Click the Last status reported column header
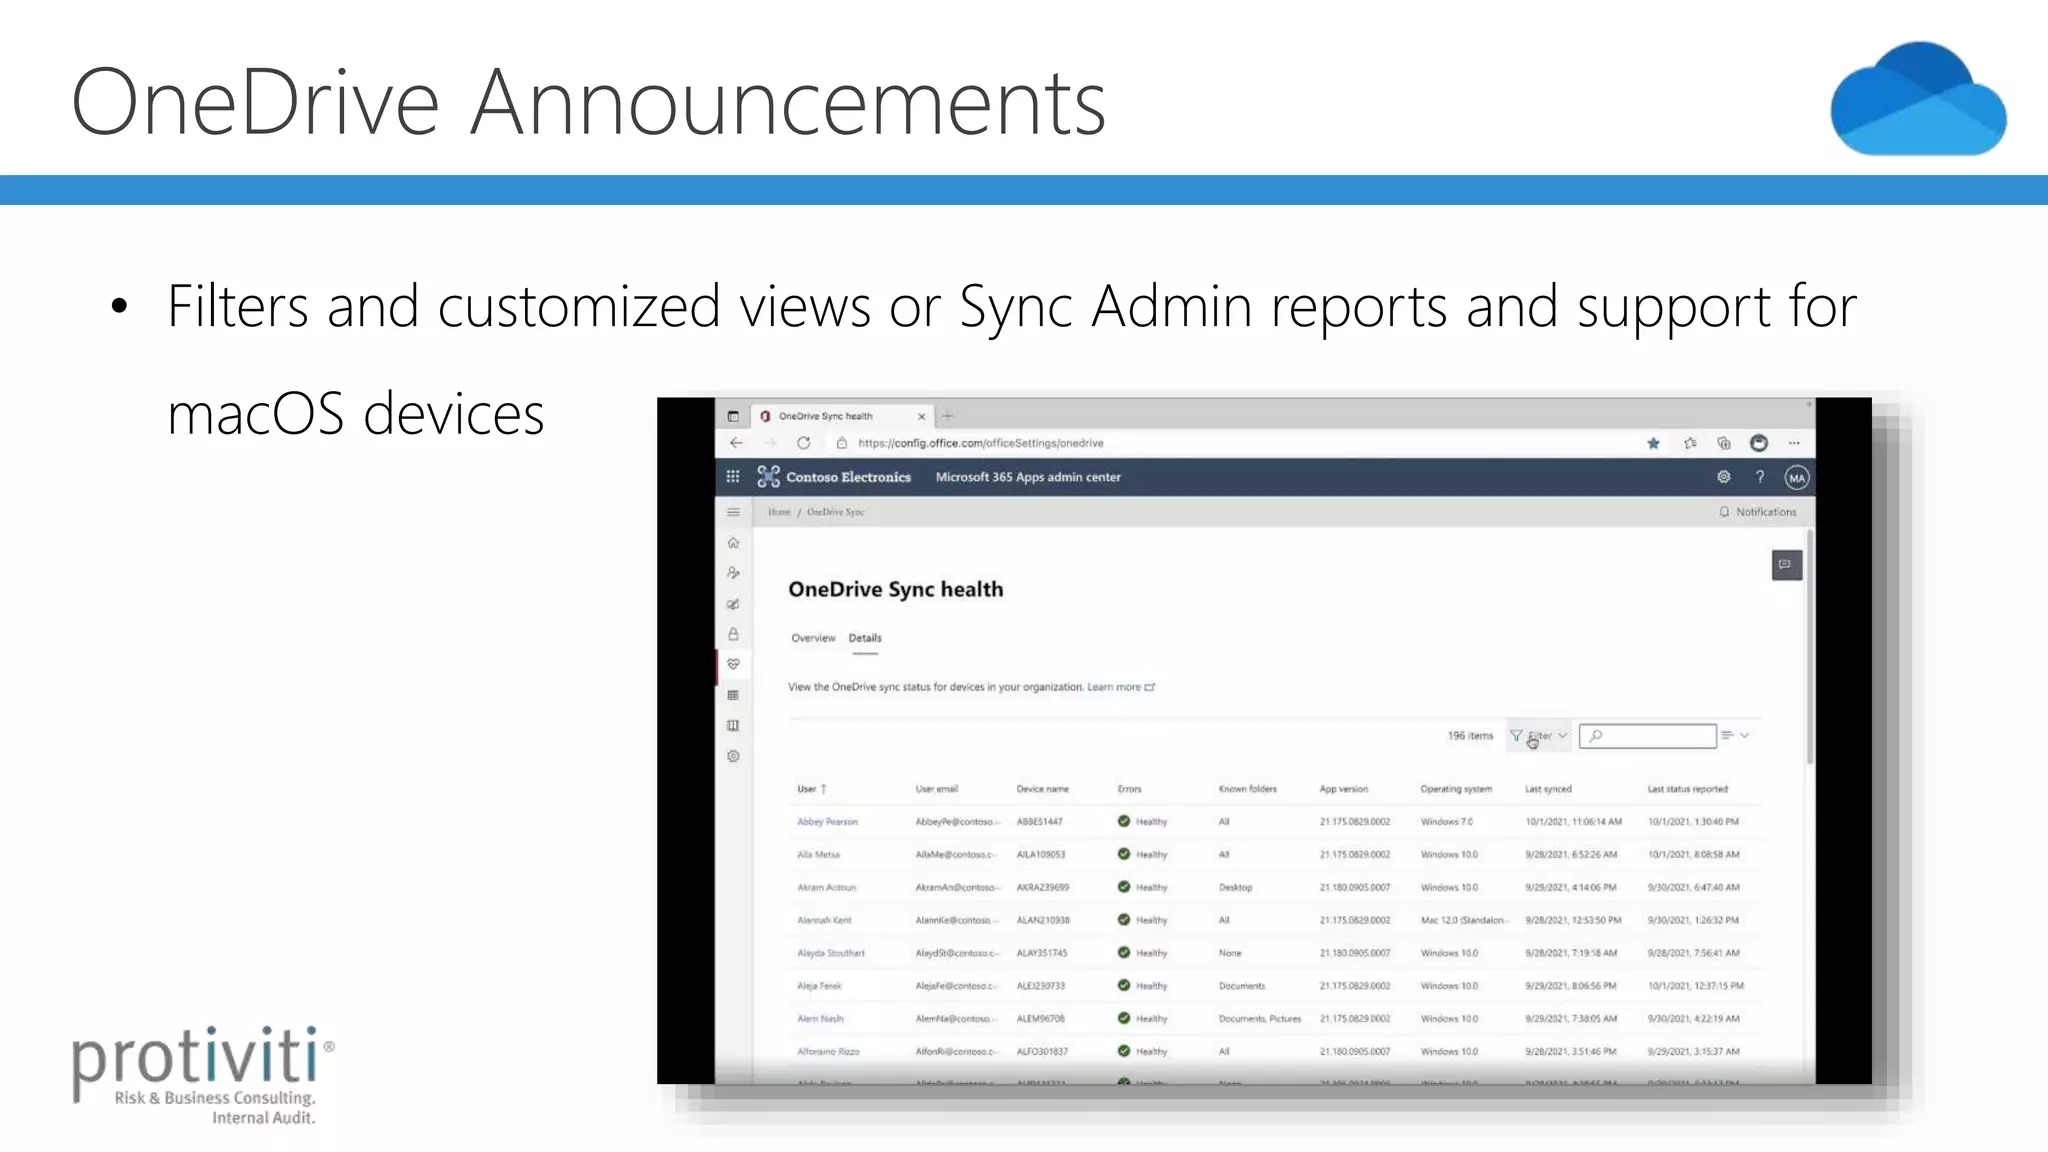Image resolution: width=2048 pixels, height=1152 pixels. [x=1687, y=789]
